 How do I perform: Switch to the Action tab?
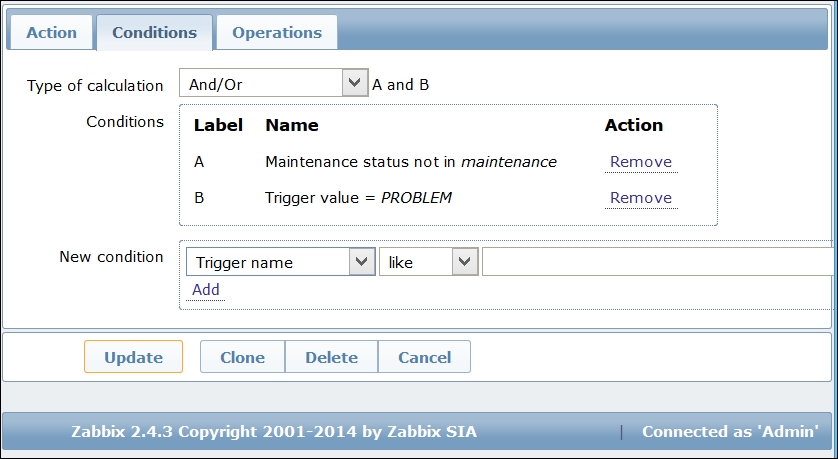[51, 32]
